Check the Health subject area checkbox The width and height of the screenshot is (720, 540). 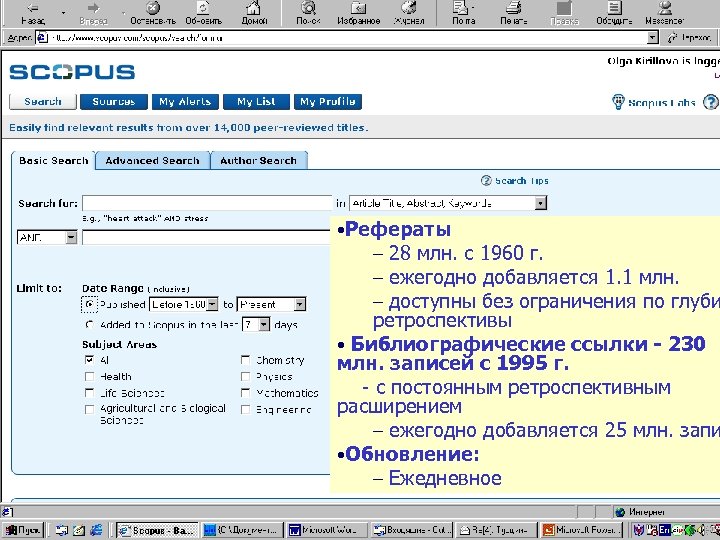pyautogui.click(x=90, y=377)
